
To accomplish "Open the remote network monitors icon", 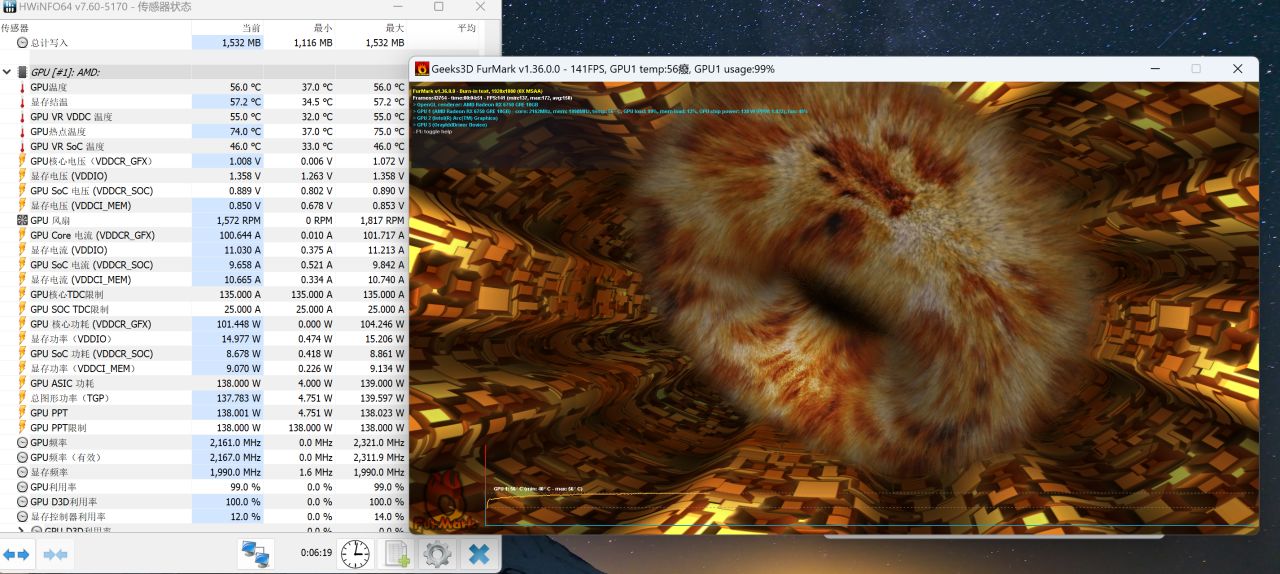I will pyautogui.click(x=256, y=553).
